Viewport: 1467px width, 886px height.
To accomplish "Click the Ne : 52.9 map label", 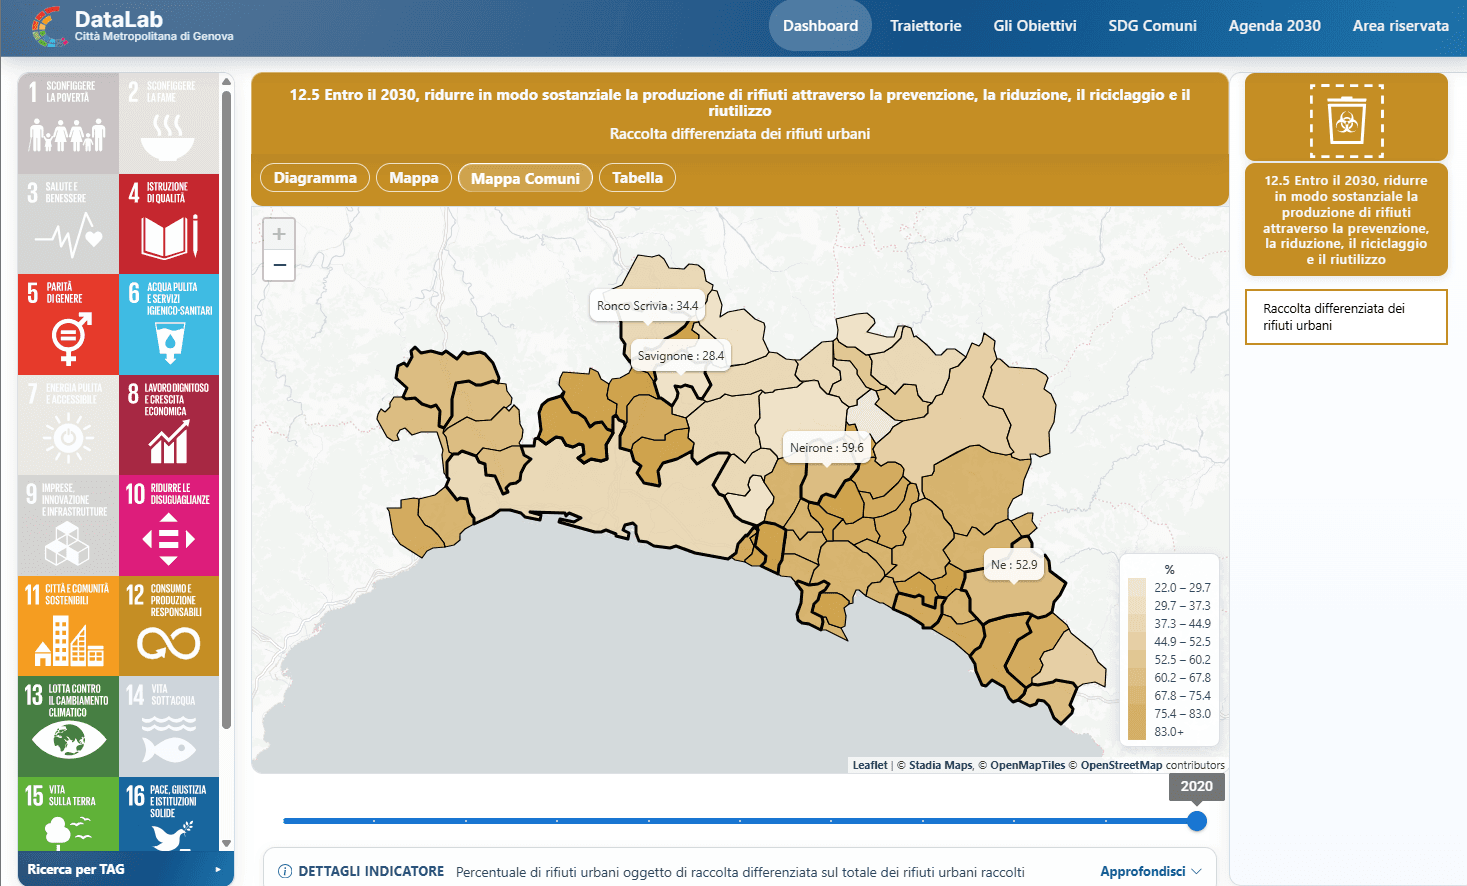I will pos(1014,565).
